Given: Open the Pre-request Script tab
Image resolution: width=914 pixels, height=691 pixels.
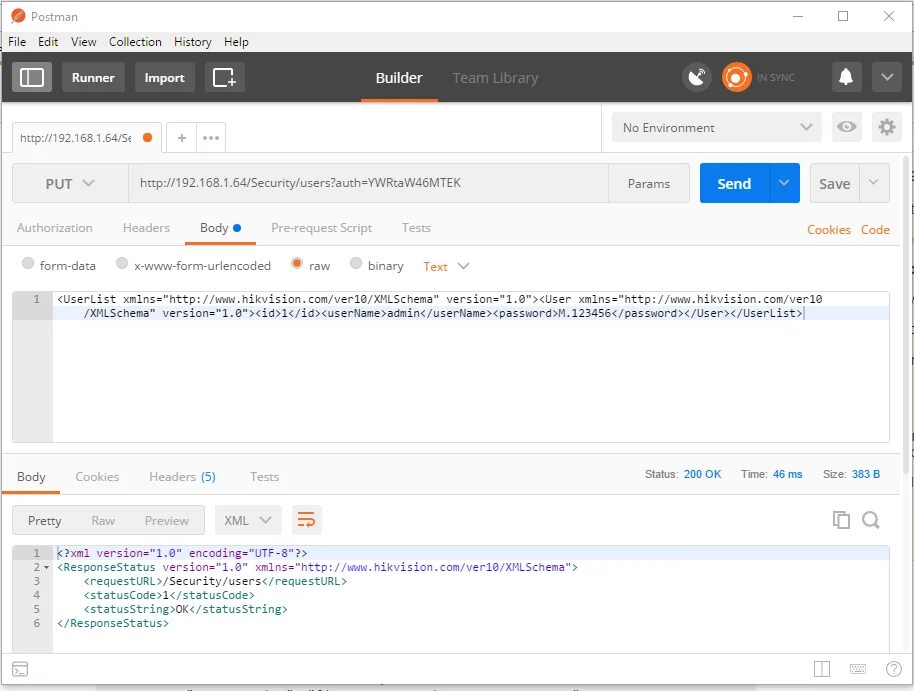Looking at the screenshot, I should click(x=321, y=228).
